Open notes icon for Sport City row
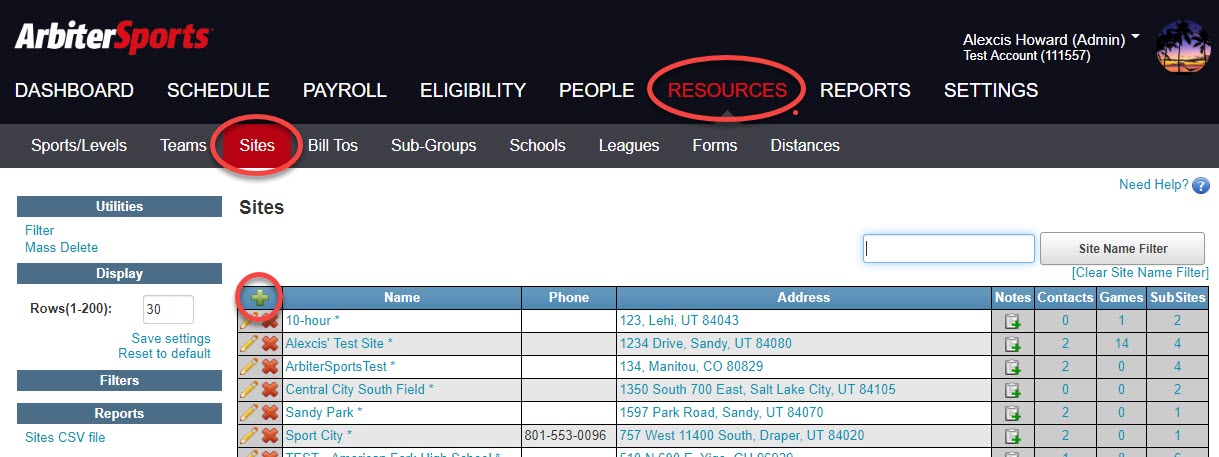 tap(1012, 436)
